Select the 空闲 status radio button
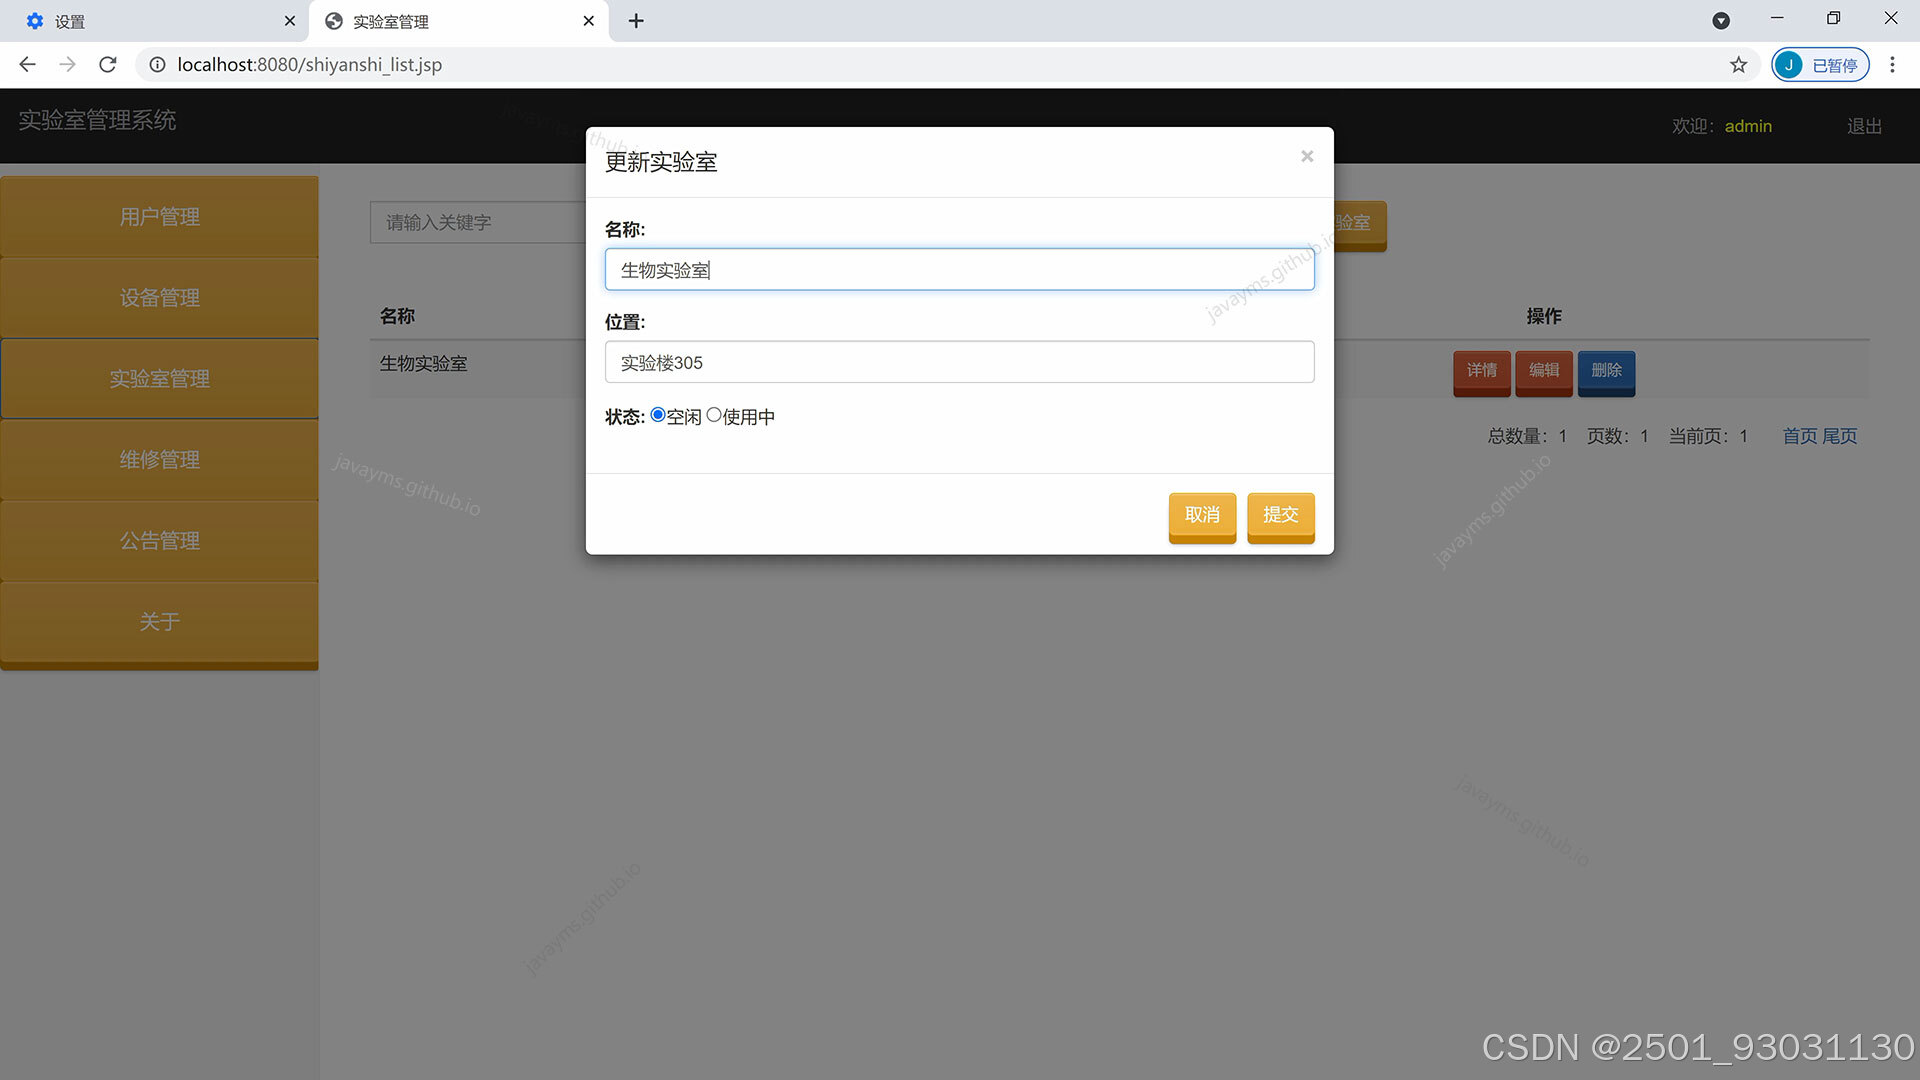The image size is (1920, 1080). coord(658,415)
